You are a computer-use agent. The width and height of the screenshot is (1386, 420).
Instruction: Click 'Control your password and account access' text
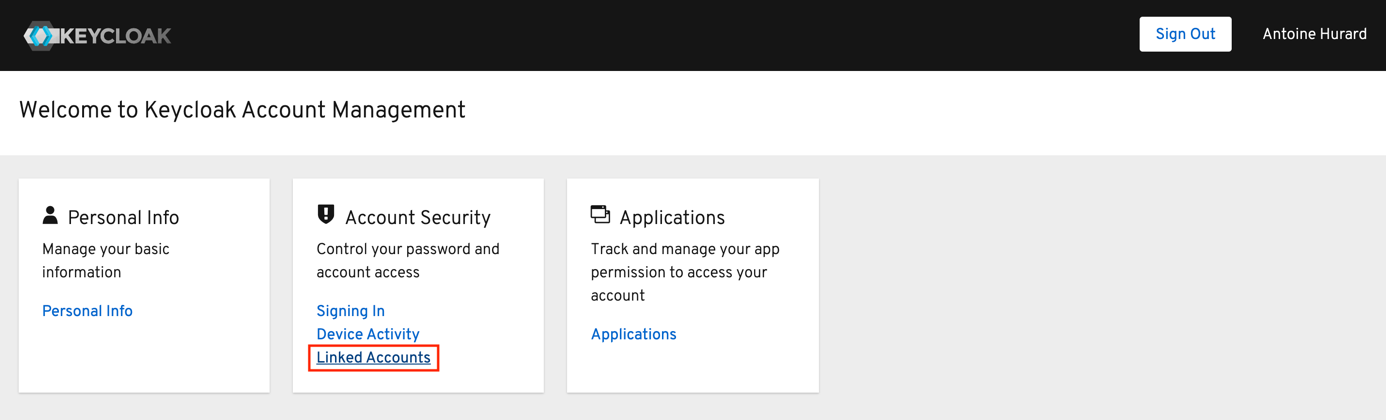408,261
